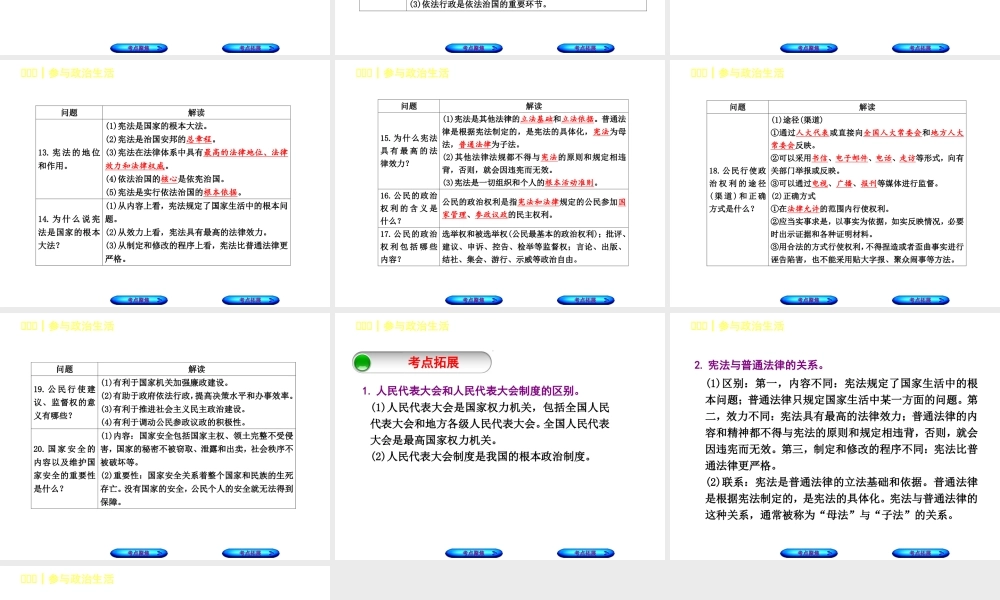Click 考点拓展 button on the question 18 slide
Viewport: 1000px width, 600px height.
(920, 300)
